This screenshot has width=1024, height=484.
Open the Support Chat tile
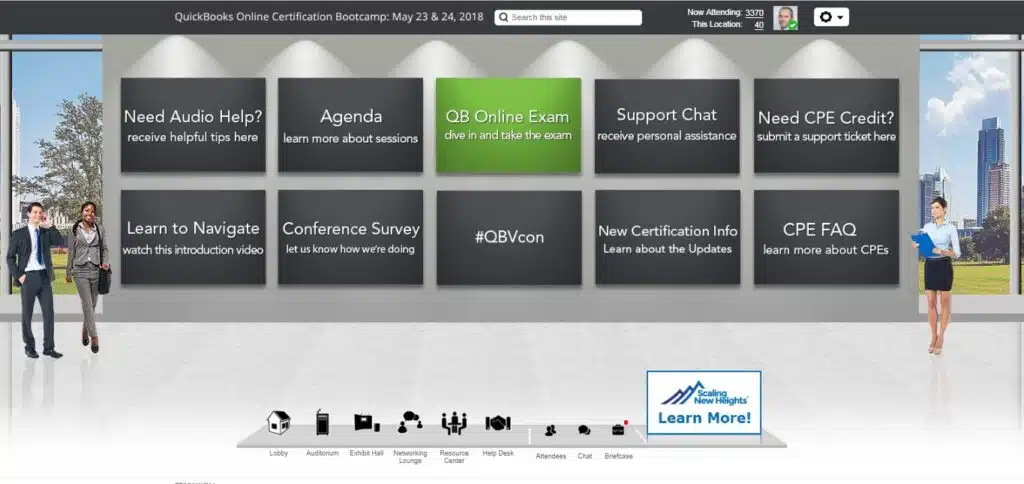(667, 126)
